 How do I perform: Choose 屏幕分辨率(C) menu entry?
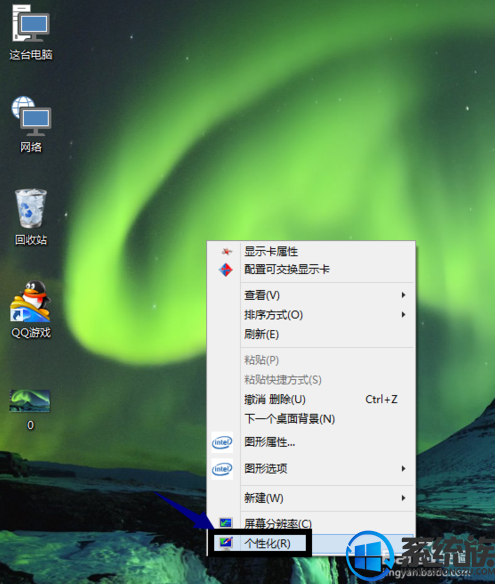311,523
